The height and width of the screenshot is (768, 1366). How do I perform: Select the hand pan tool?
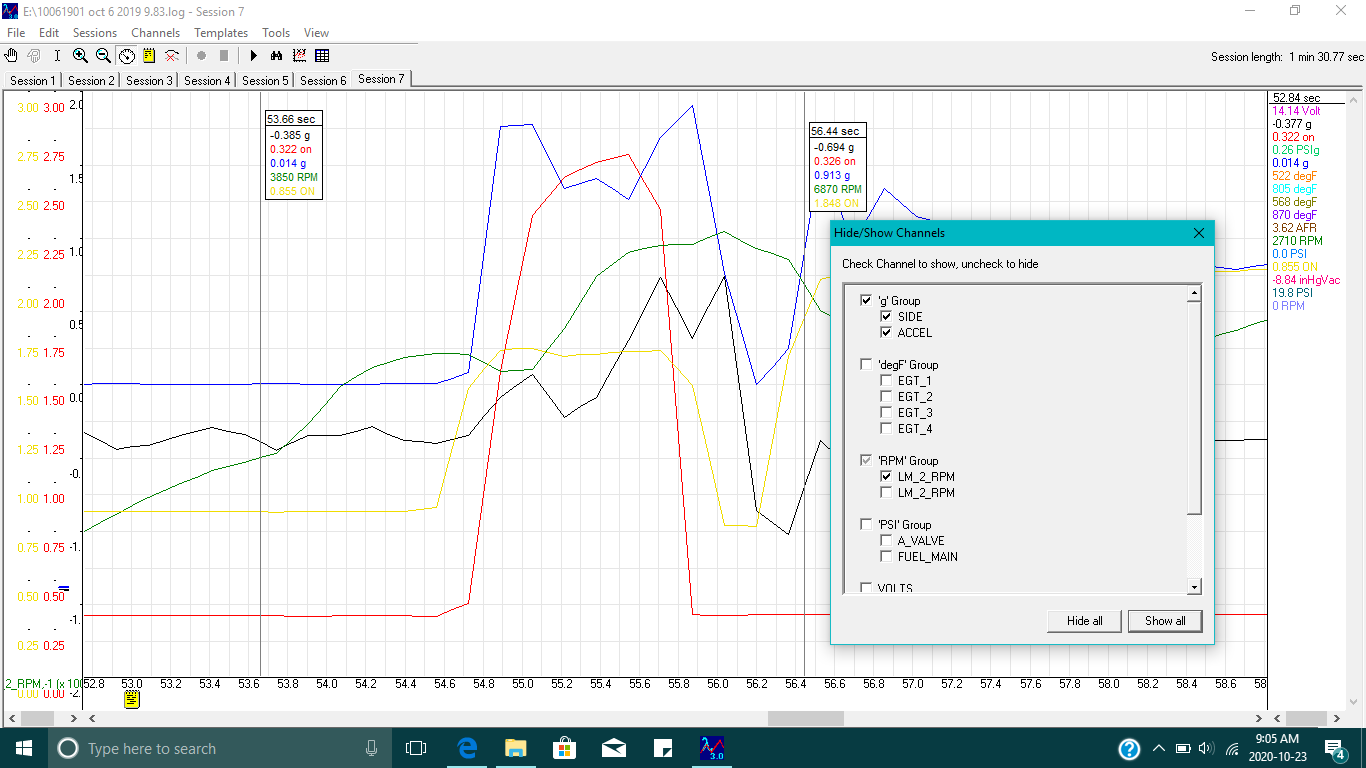pos(12,56)
